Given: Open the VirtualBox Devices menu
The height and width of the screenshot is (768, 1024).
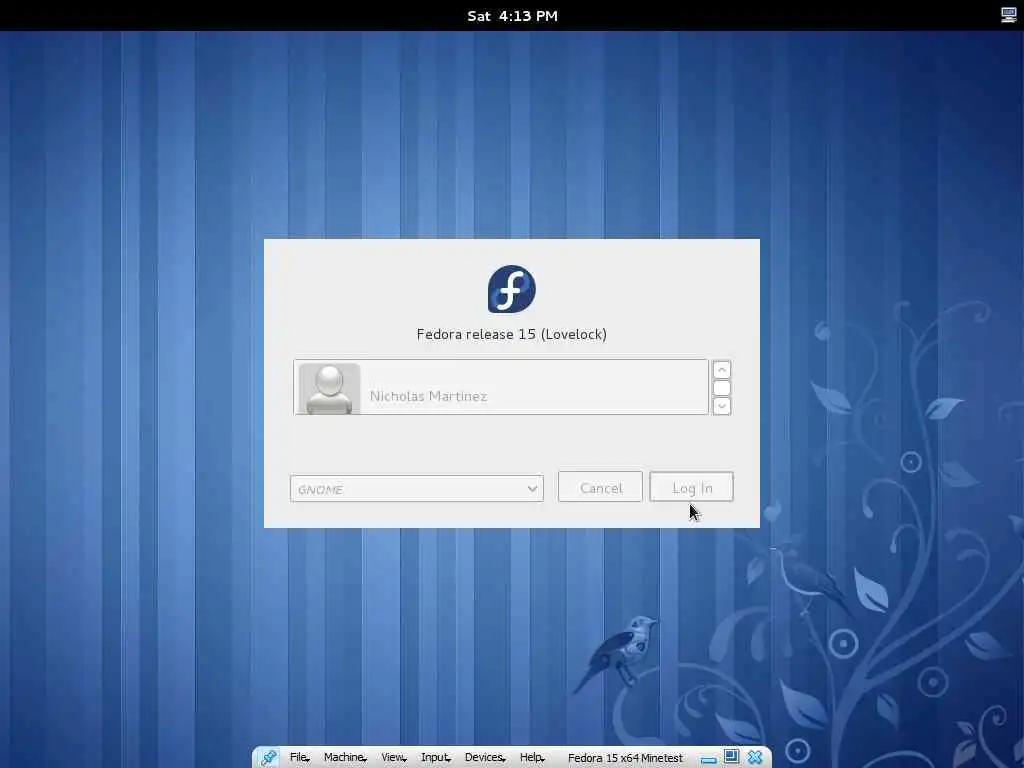Looking at the screenshot, I should 485,757.
